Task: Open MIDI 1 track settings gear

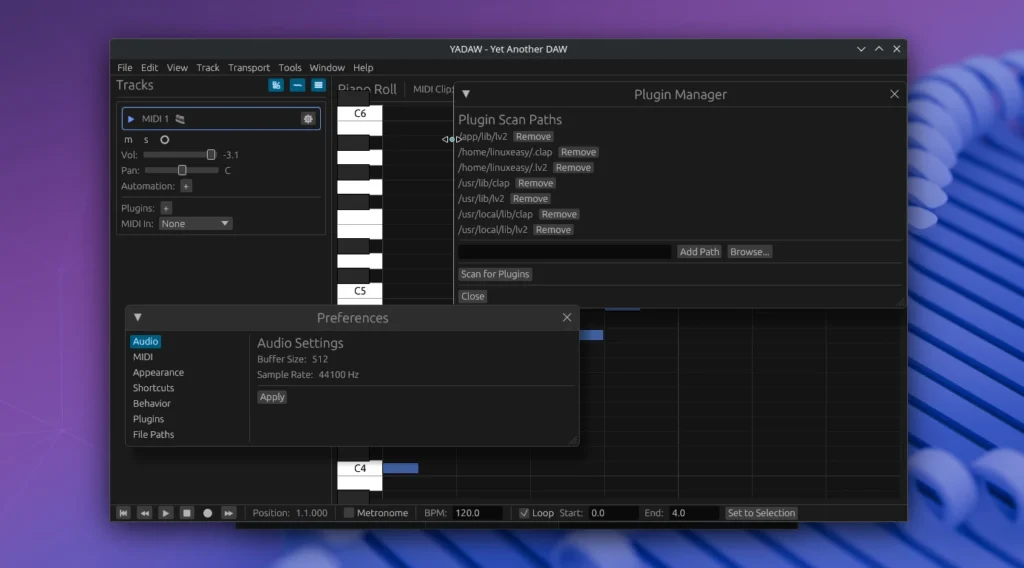Action: pyautogui.click(x=308, y=119)
